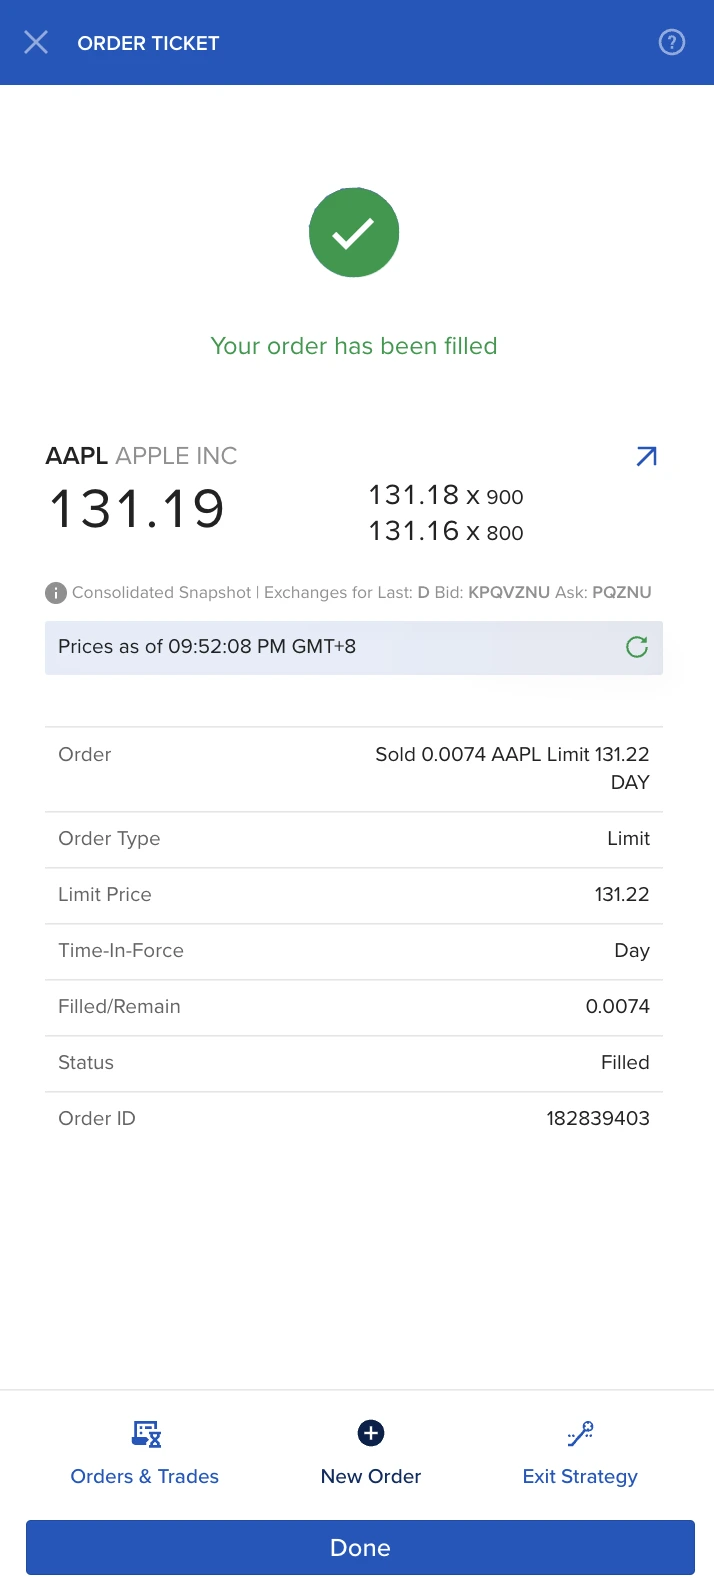Click the consolidated snapshot info icon

[x=56, y=593]
